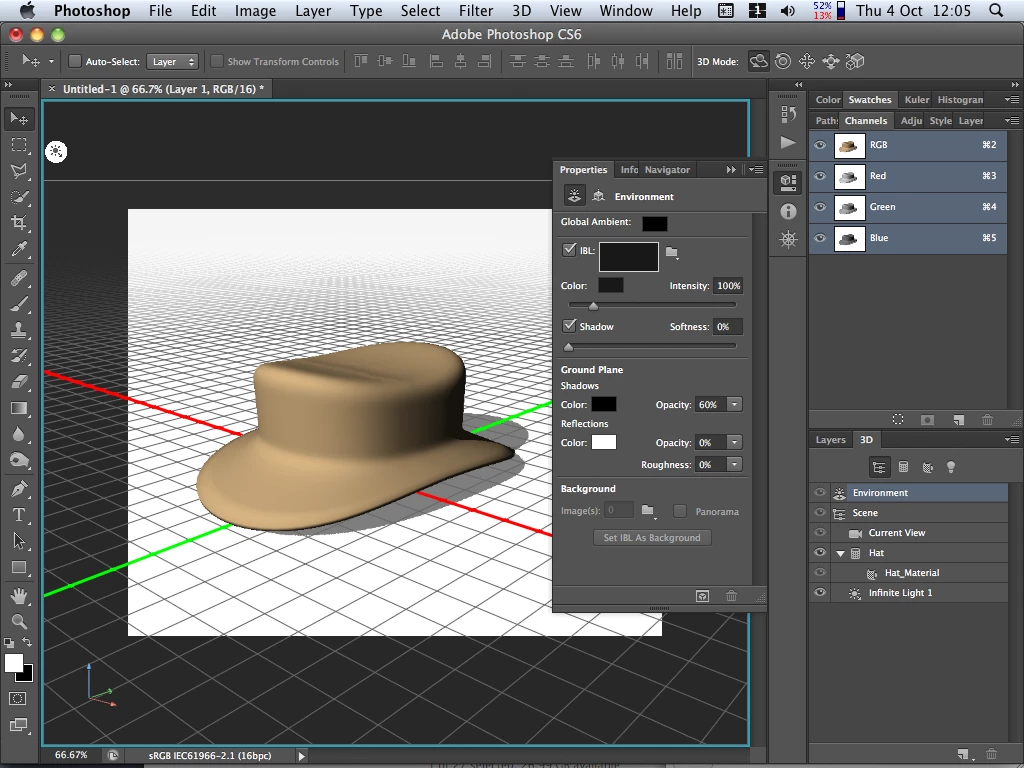This screenshot has width=1024, height=768.
Task: Disable the Shadow checkbox
Action: (x=569, y=326)
